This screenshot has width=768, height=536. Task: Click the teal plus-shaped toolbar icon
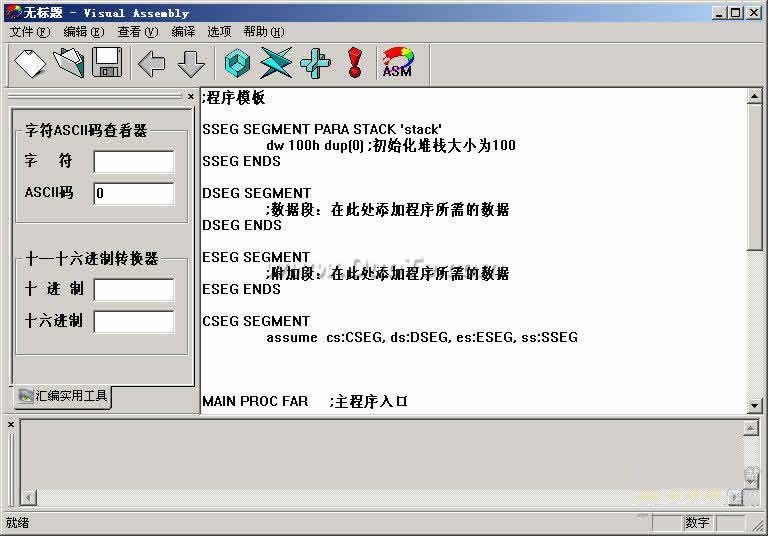pos(315,64)
